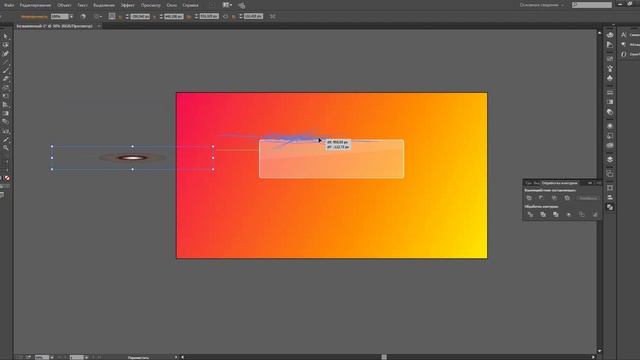Click Divide in Pathfinder bottom row
Viewport: 640px width, 360px height.
[530, 214]
